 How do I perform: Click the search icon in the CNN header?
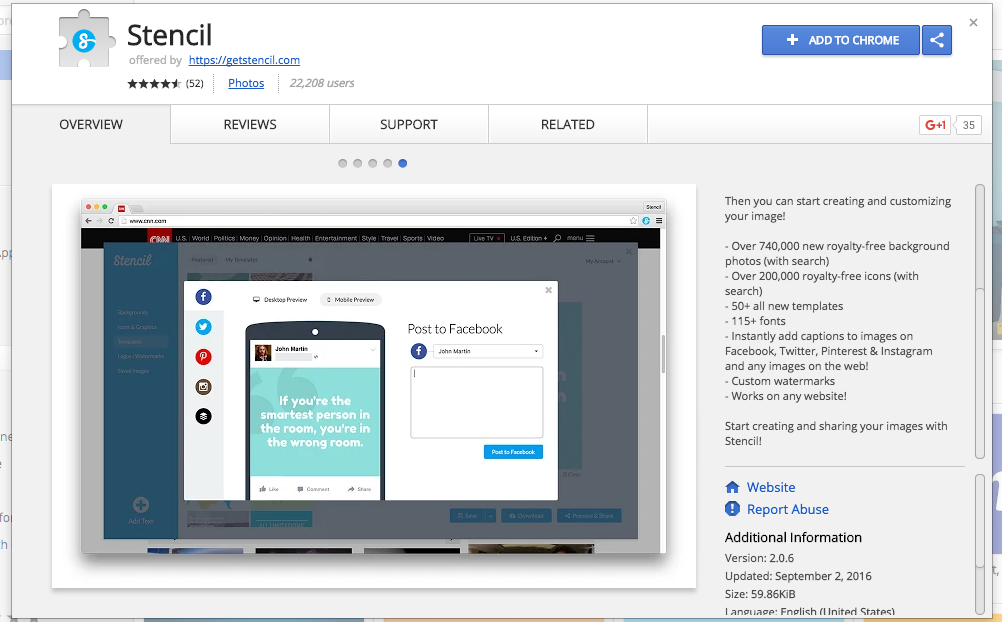[557, 238]
